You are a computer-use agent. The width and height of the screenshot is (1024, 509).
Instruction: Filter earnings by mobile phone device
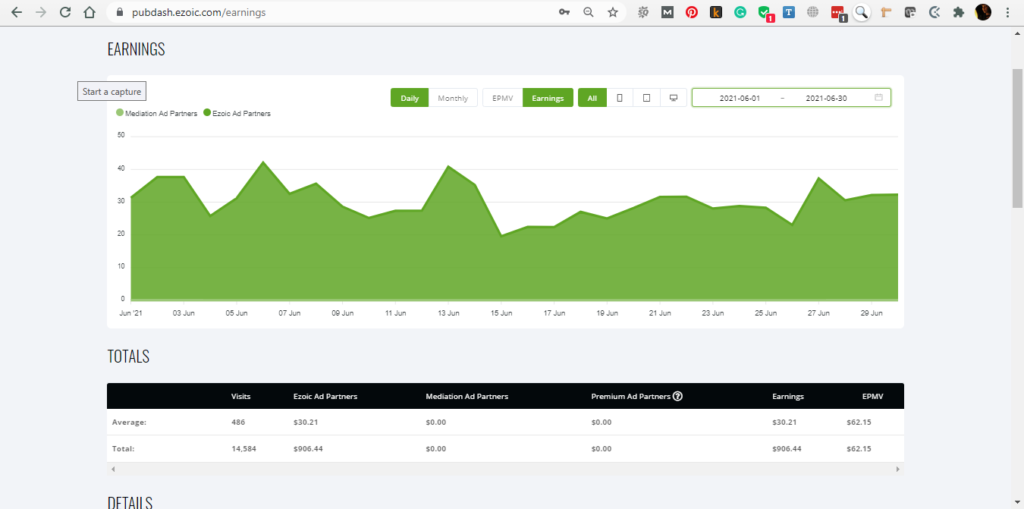[620, 98]
